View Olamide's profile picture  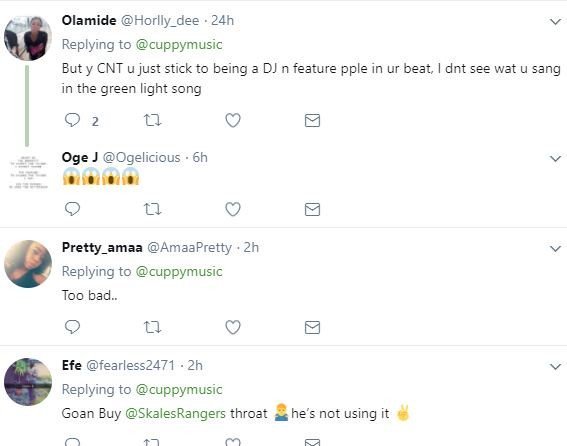[28, 37]
